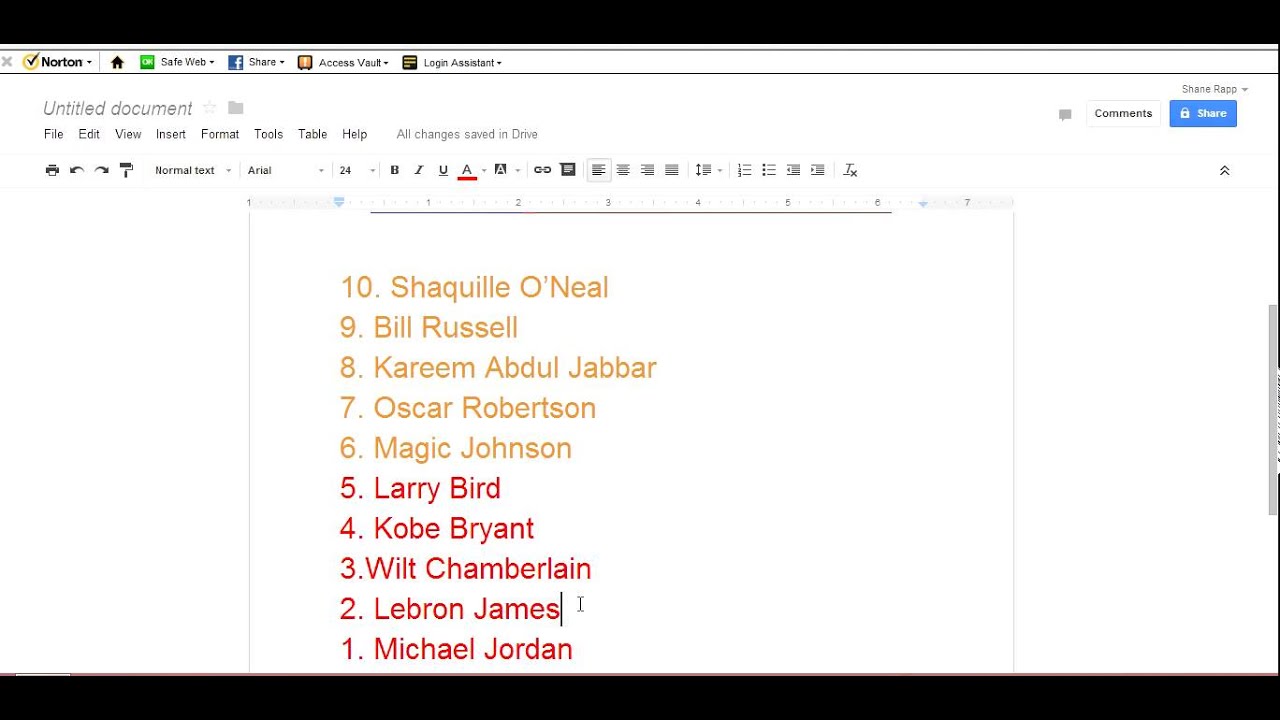Apply a bulleted list
Screen dimensions: 1280x720
[769, 170]
